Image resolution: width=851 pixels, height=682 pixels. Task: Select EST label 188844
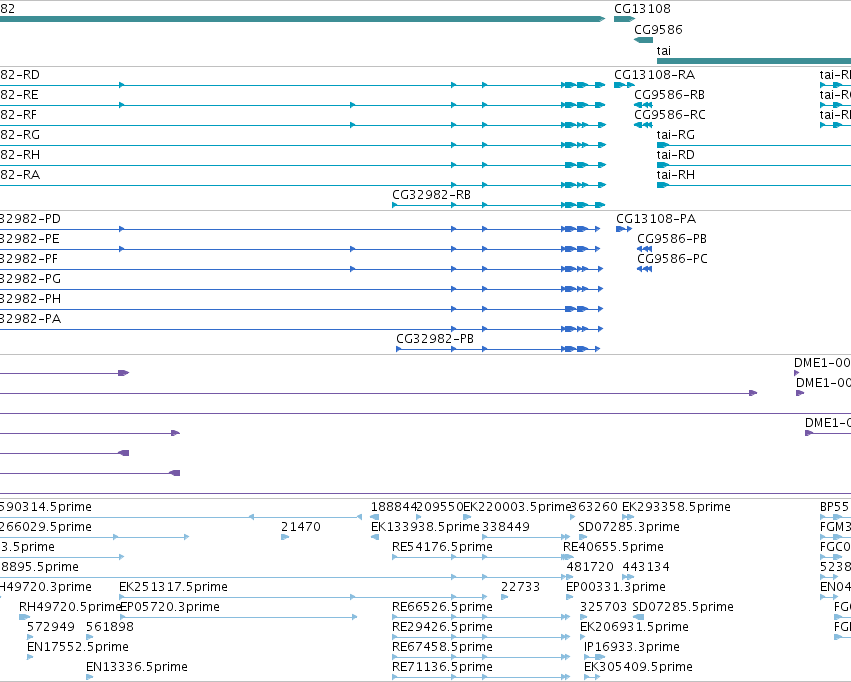(394, 507)
